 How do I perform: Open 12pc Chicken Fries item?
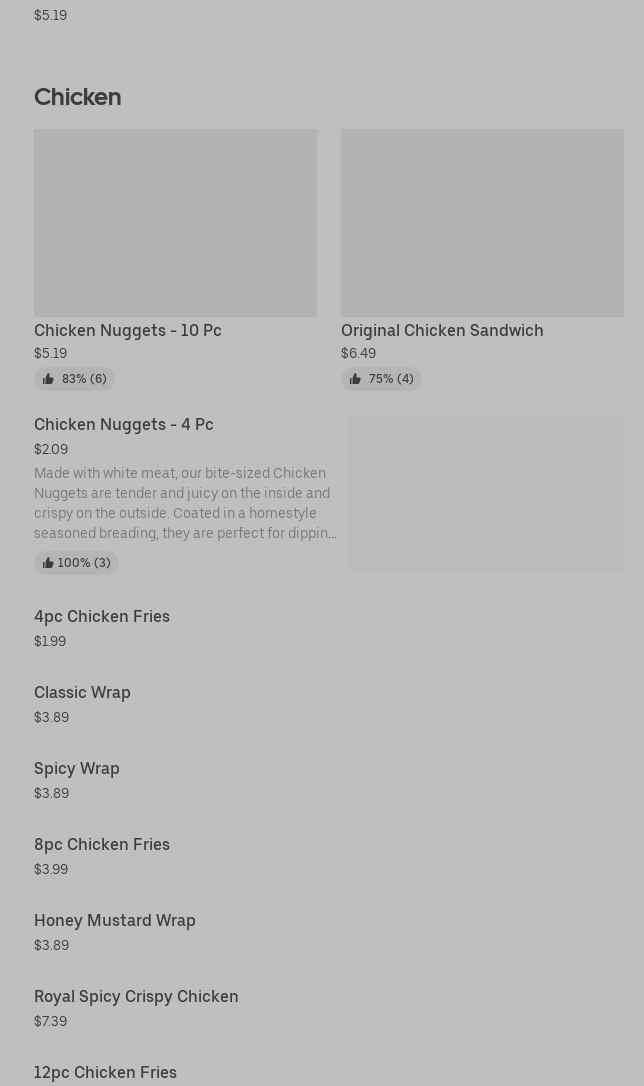105,1072
